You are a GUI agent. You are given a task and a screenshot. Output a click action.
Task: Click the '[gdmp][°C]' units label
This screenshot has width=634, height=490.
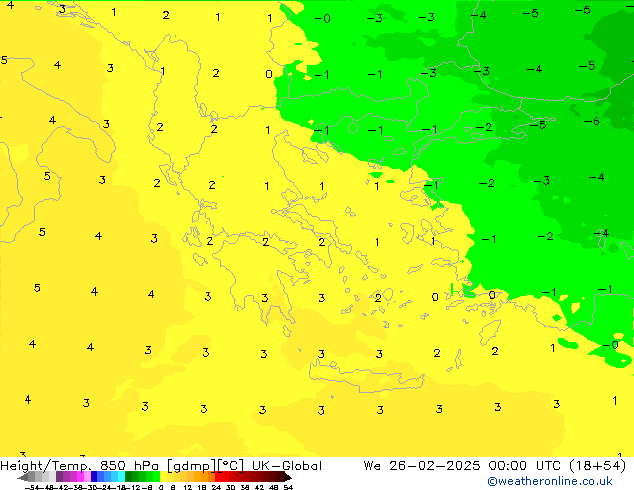206,466
